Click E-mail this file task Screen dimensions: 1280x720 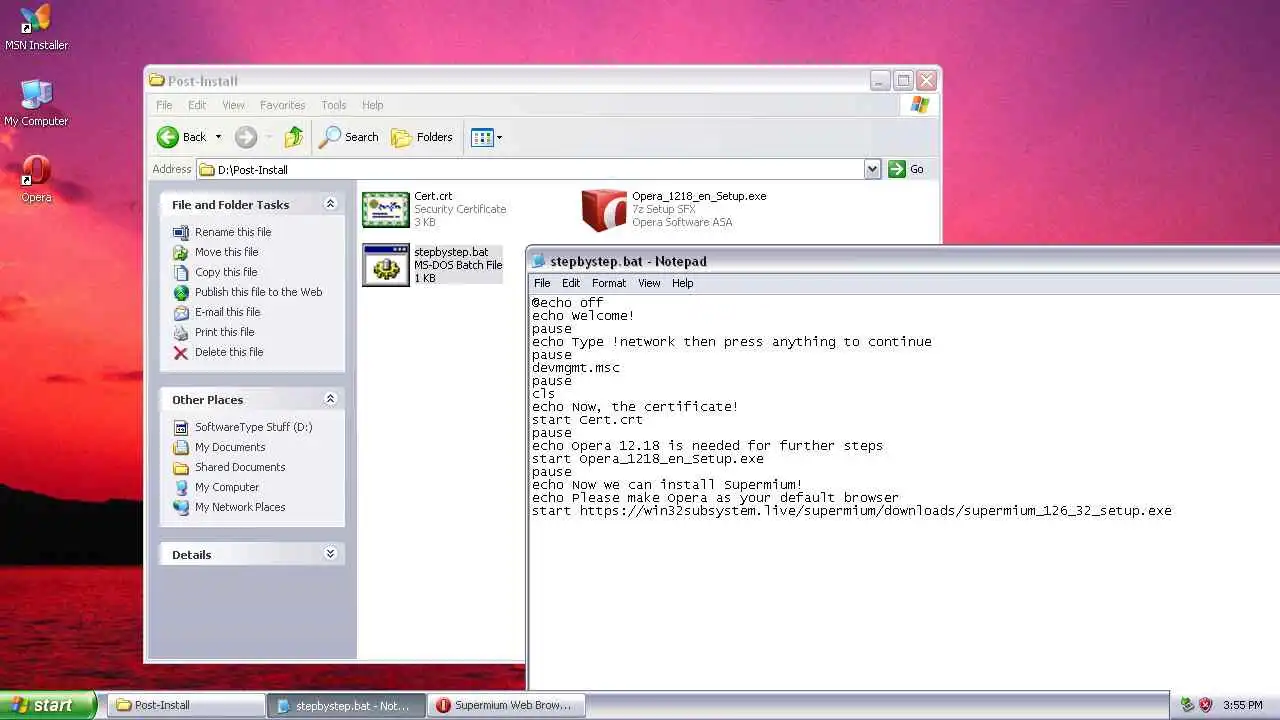click(217, 312)
